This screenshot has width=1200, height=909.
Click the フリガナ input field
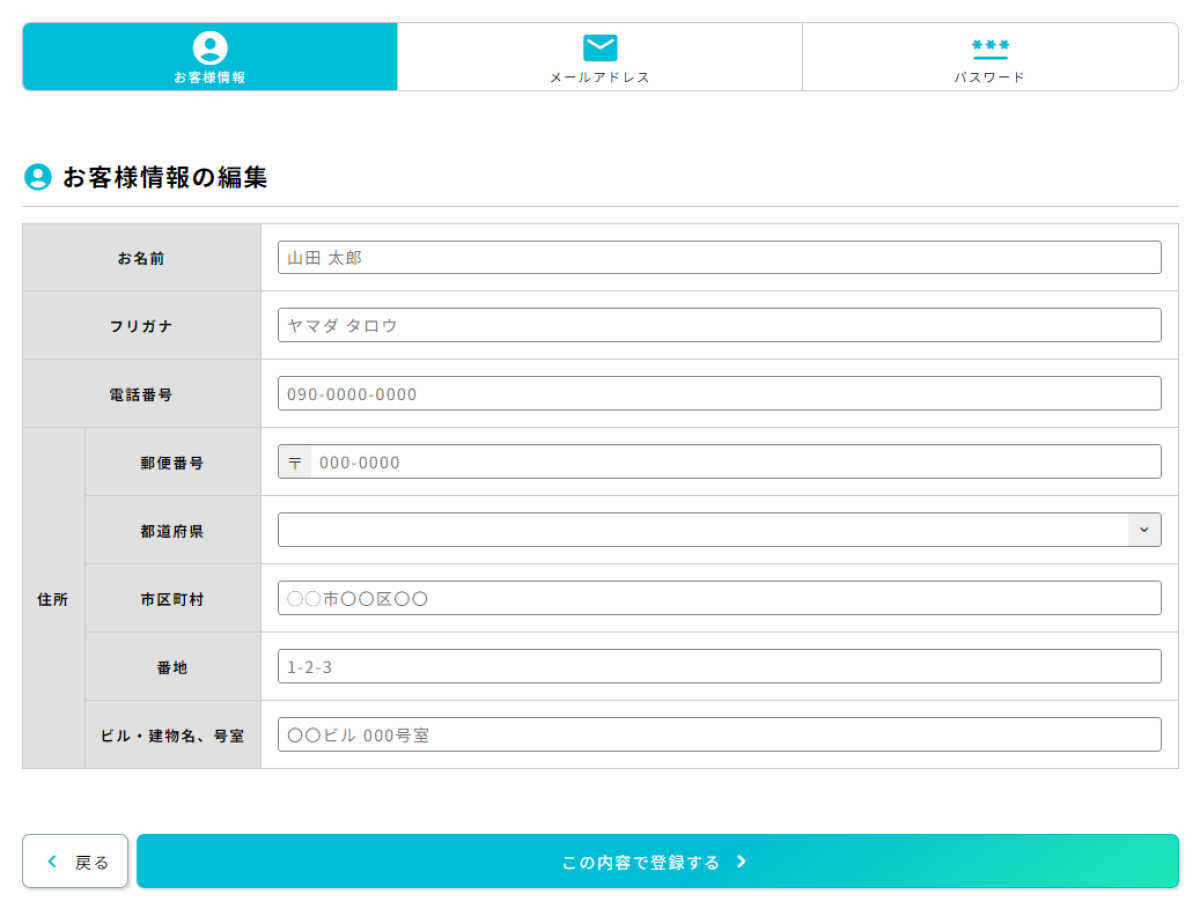point(719,326)
